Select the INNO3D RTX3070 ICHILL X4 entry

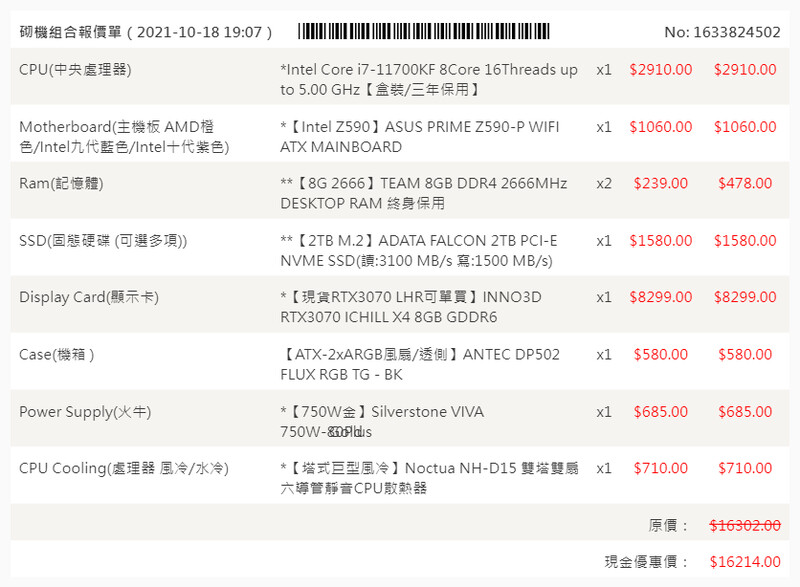pos(412,307)
